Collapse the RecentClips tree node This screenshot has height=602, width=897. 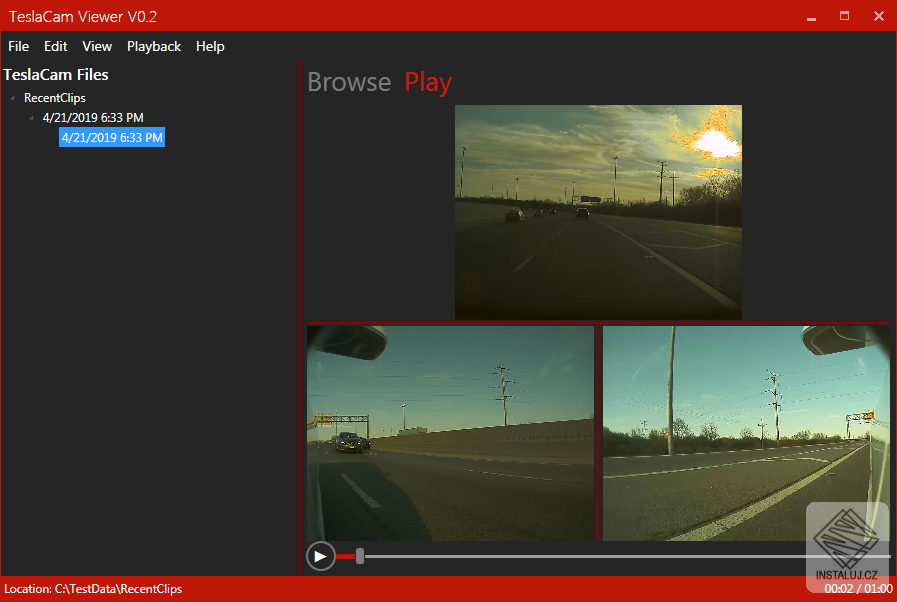pyautogui.click(x=10, y=97)
